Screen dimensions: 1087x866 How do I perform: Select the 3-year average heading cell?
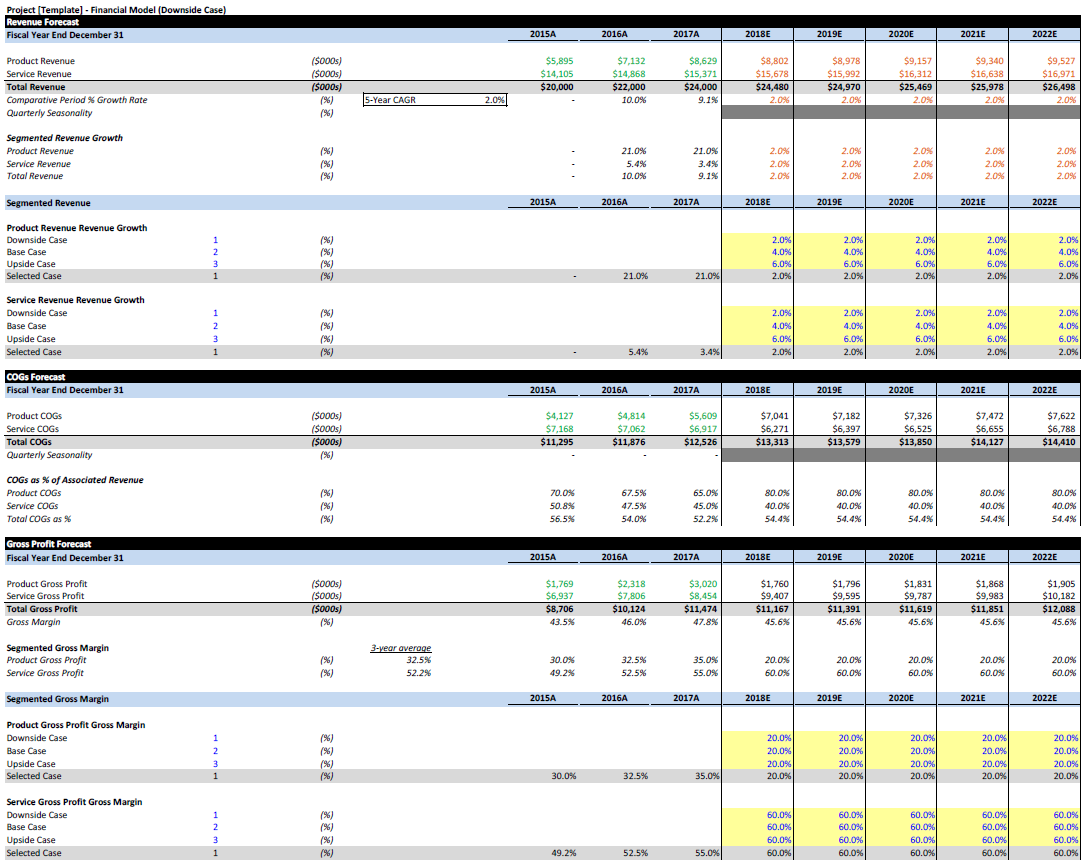click(x=400, y=648)
